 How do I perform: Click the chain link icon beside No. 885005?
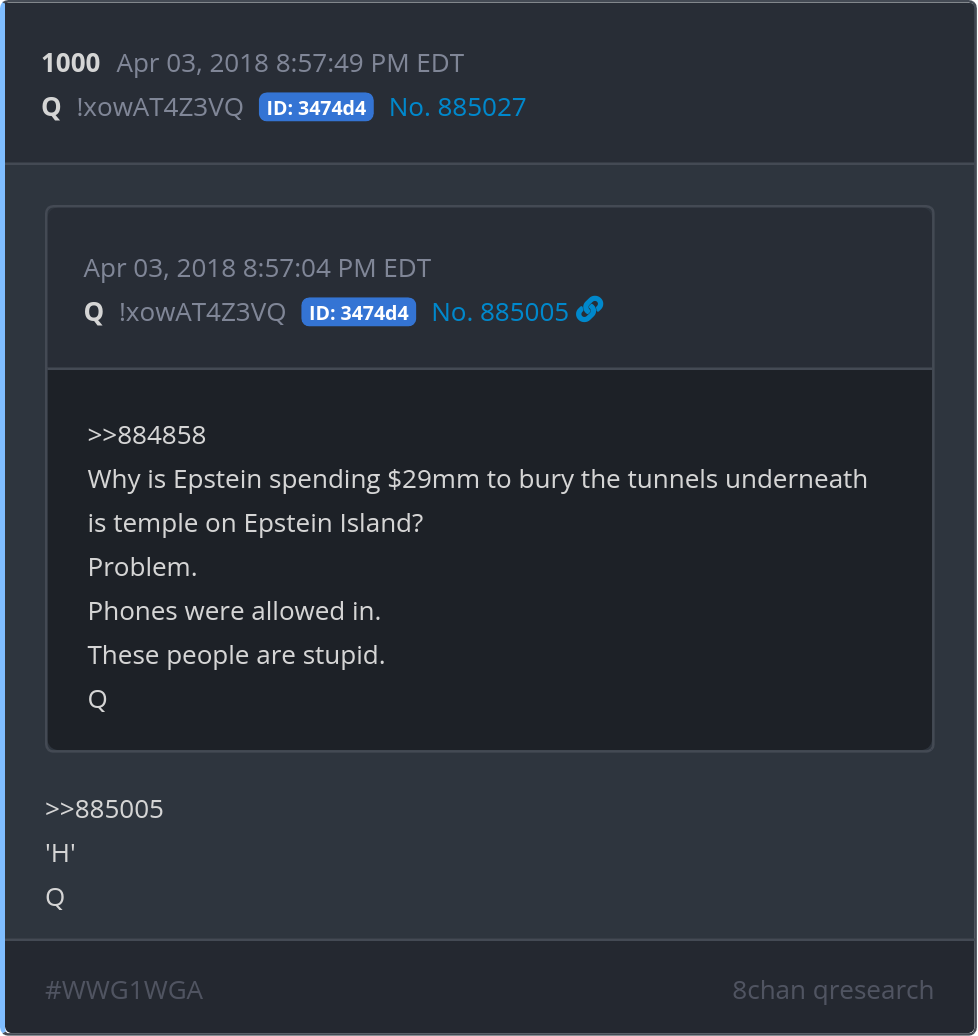point(590,311)
